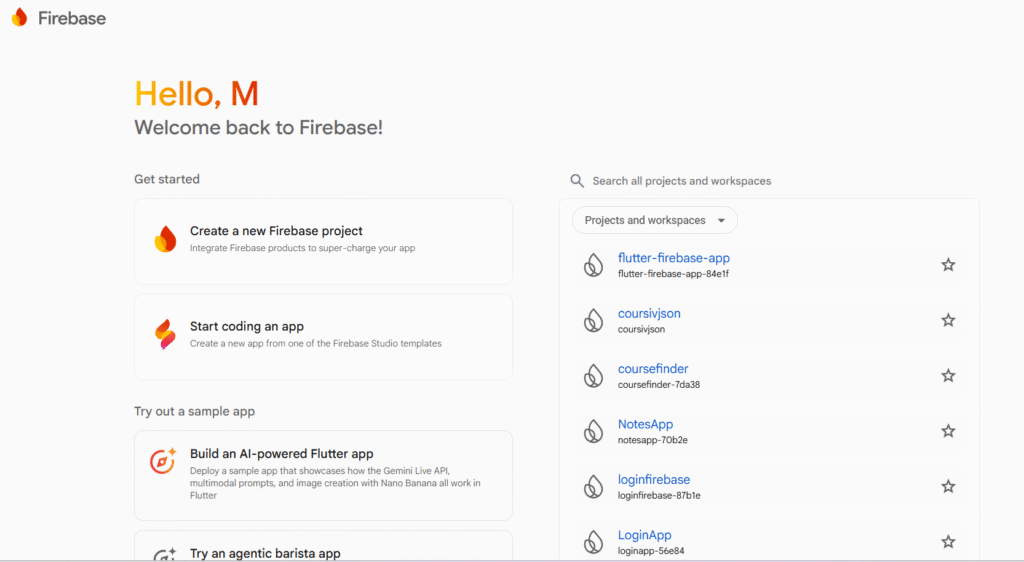Open the coursivjson project link
Screen dimensions: 1024x562
pos(649,314)
